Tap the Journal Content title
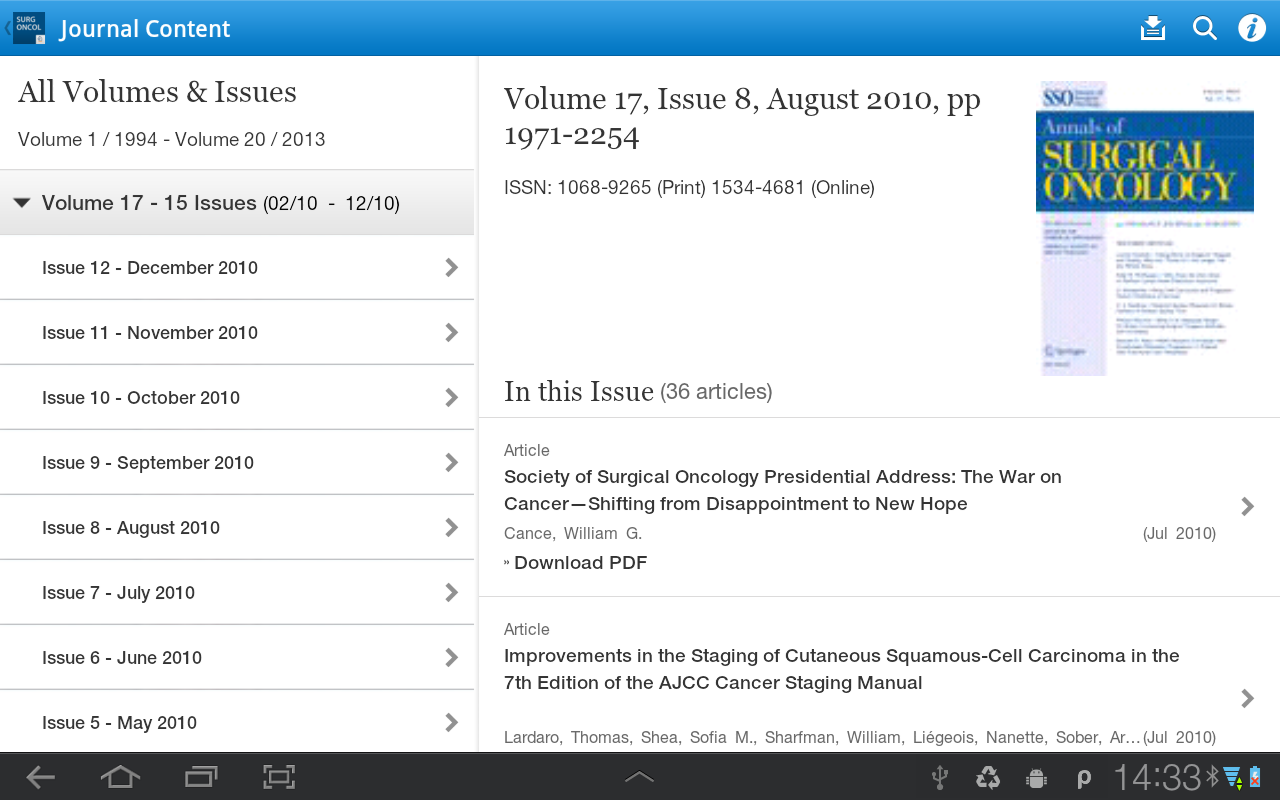The width and height of the screenshot is (1280, 800). tap(145, 29)
